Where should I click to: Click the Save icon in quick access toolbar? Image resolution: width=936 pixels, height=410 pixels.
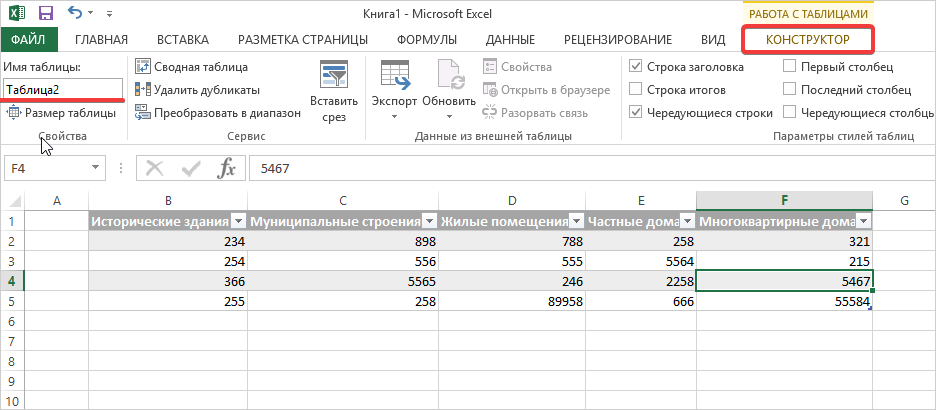pyautogui.click(x=46, y=14)
